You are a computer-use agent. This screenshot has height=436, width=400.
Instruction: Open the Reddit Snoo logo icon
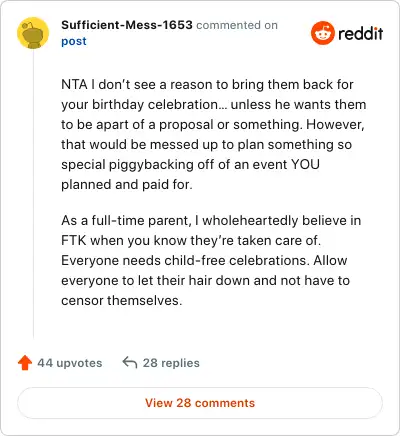click(322, 33)
